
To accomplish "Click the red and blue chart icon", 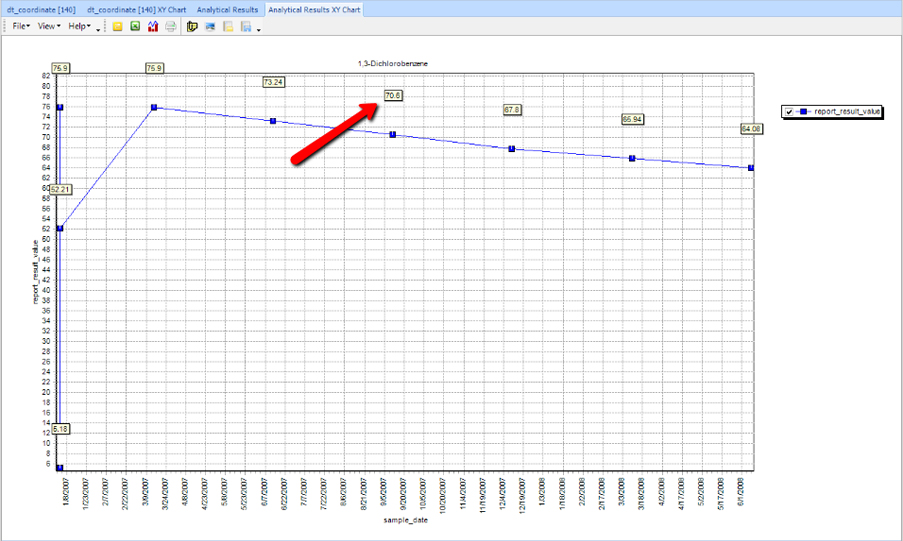I will (153, 27).
